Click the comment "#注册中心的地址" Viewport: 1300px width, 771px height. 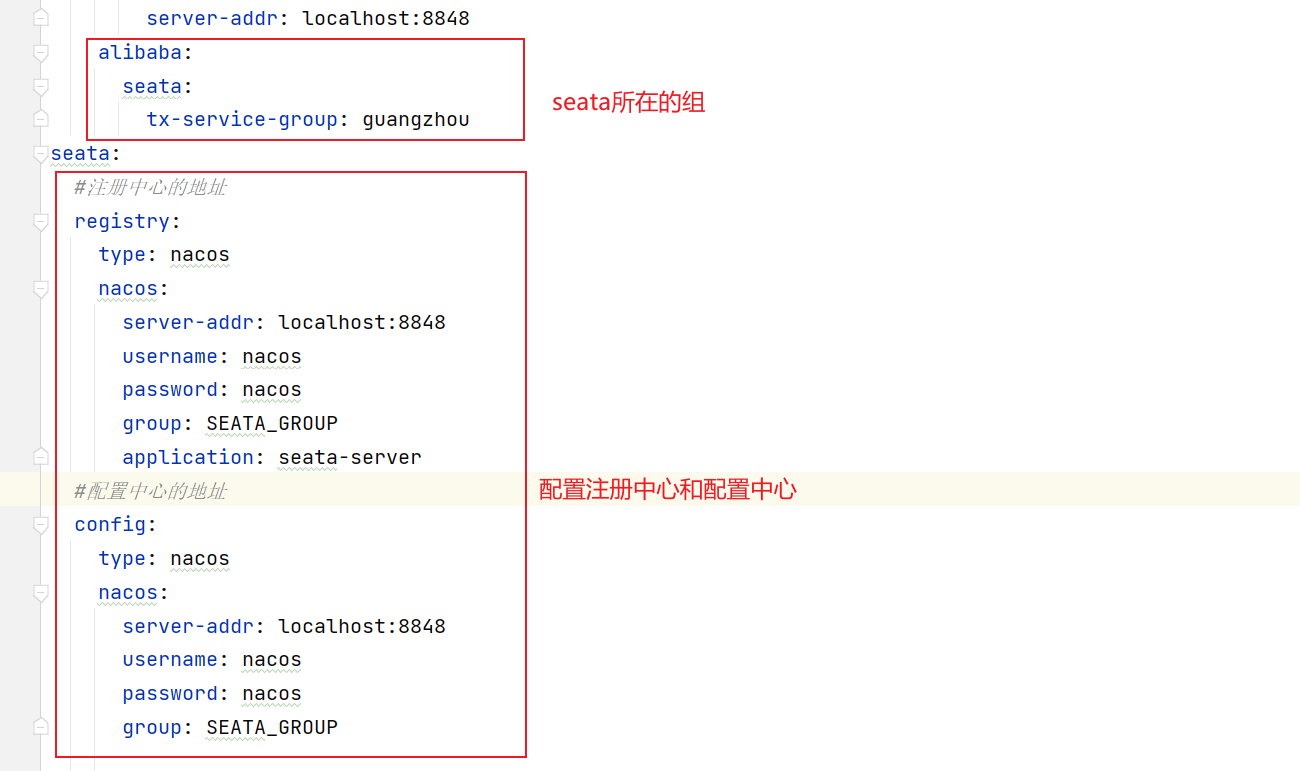click(150, 187)
